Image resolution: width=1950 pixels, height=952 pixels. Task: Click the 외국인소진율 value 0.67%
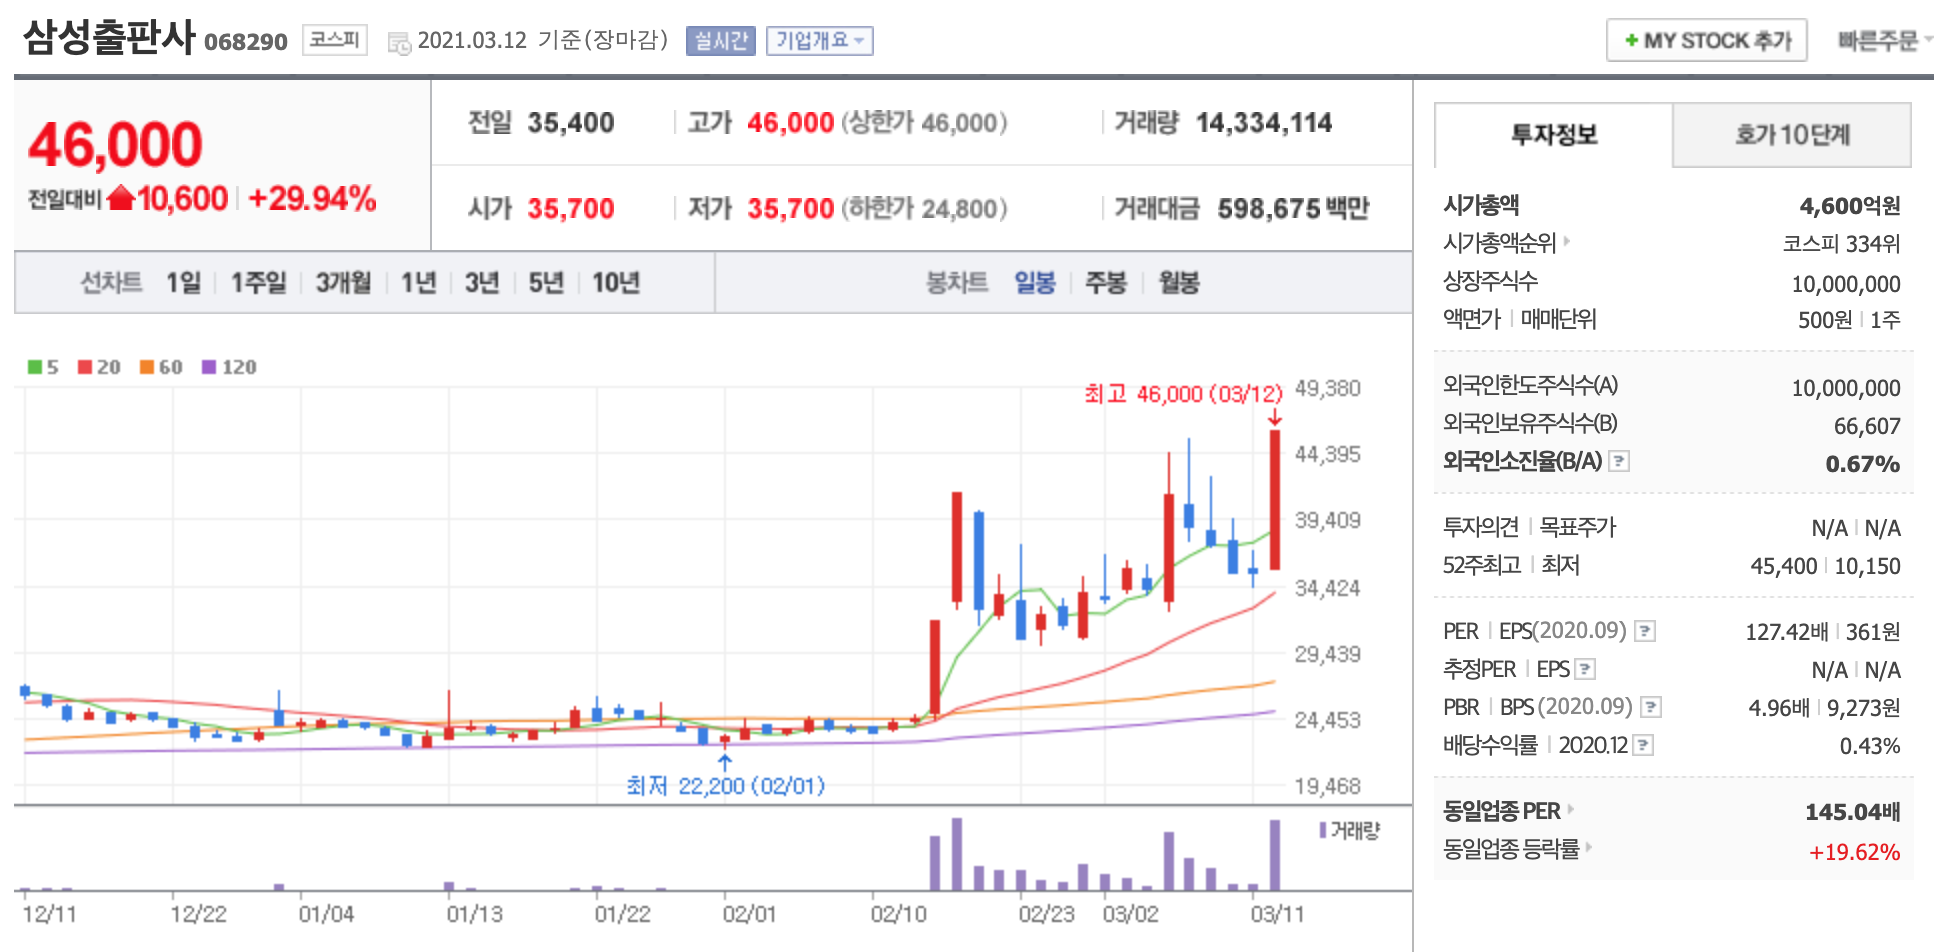pos(1863,464)
